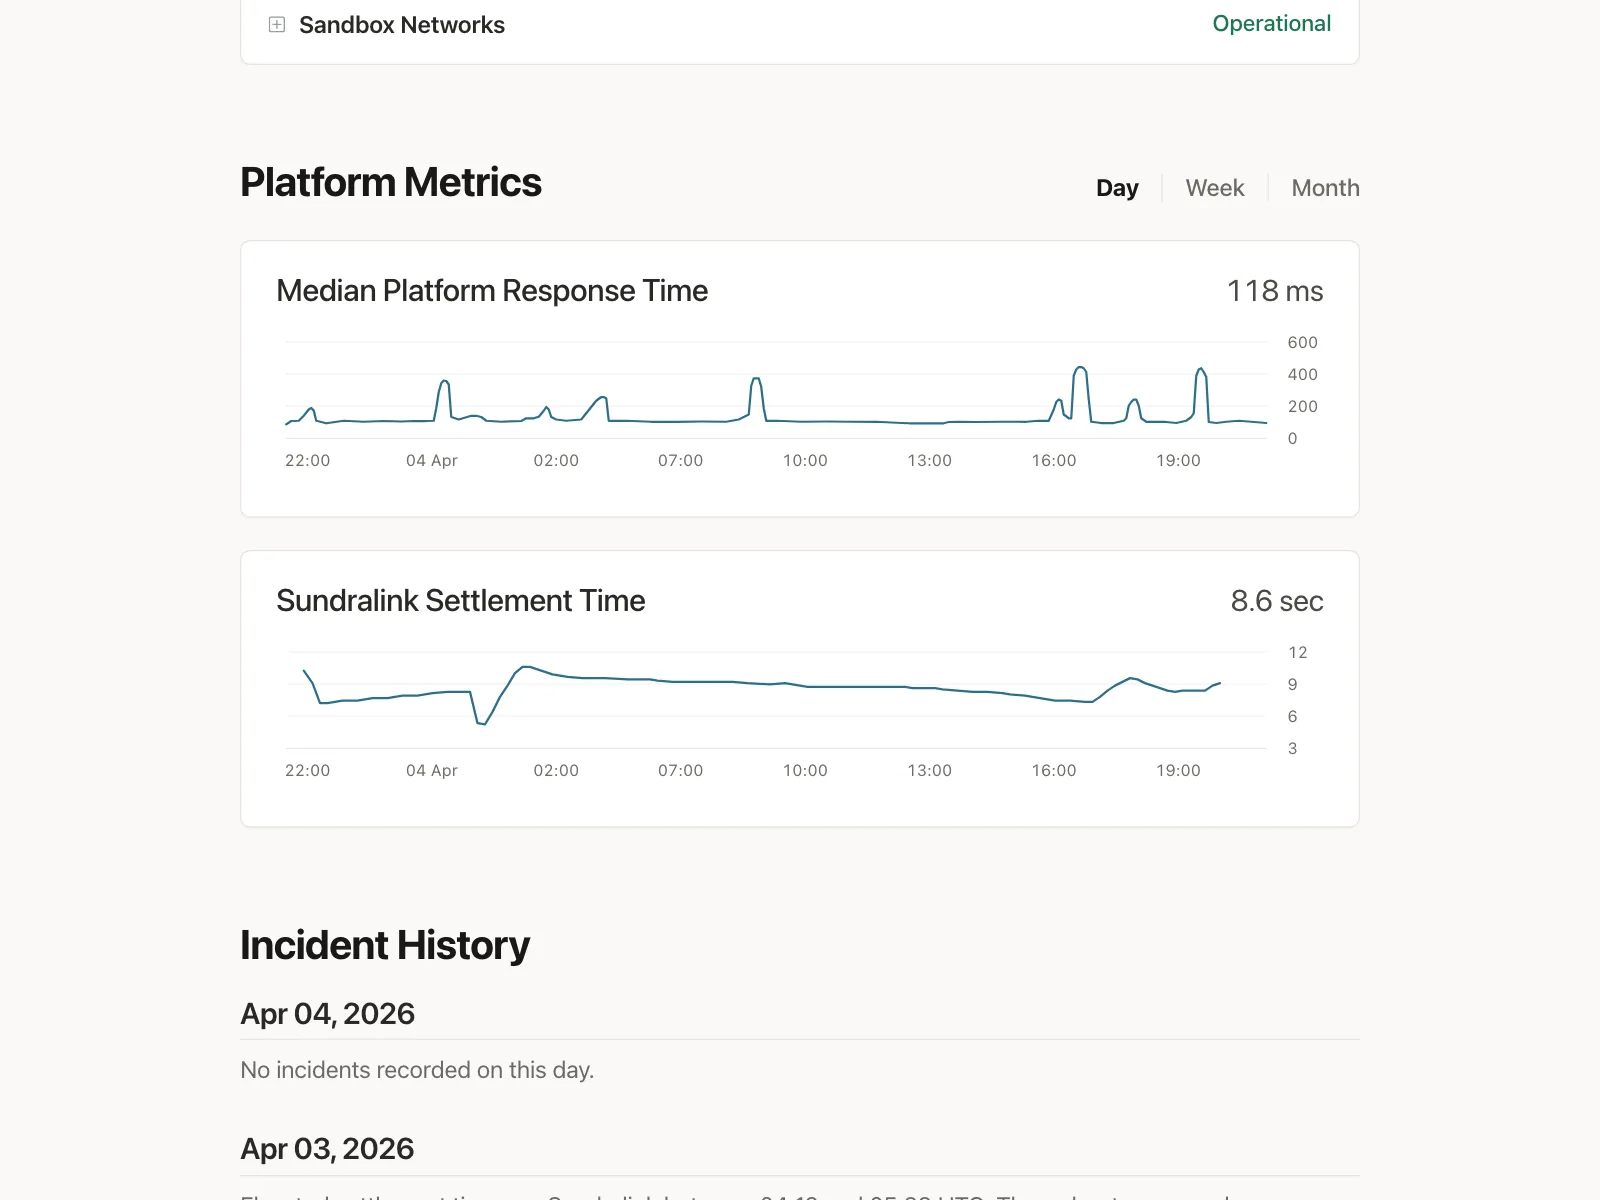
Task: Click the No incidents recorded message
Action: tap(417, 1070)
